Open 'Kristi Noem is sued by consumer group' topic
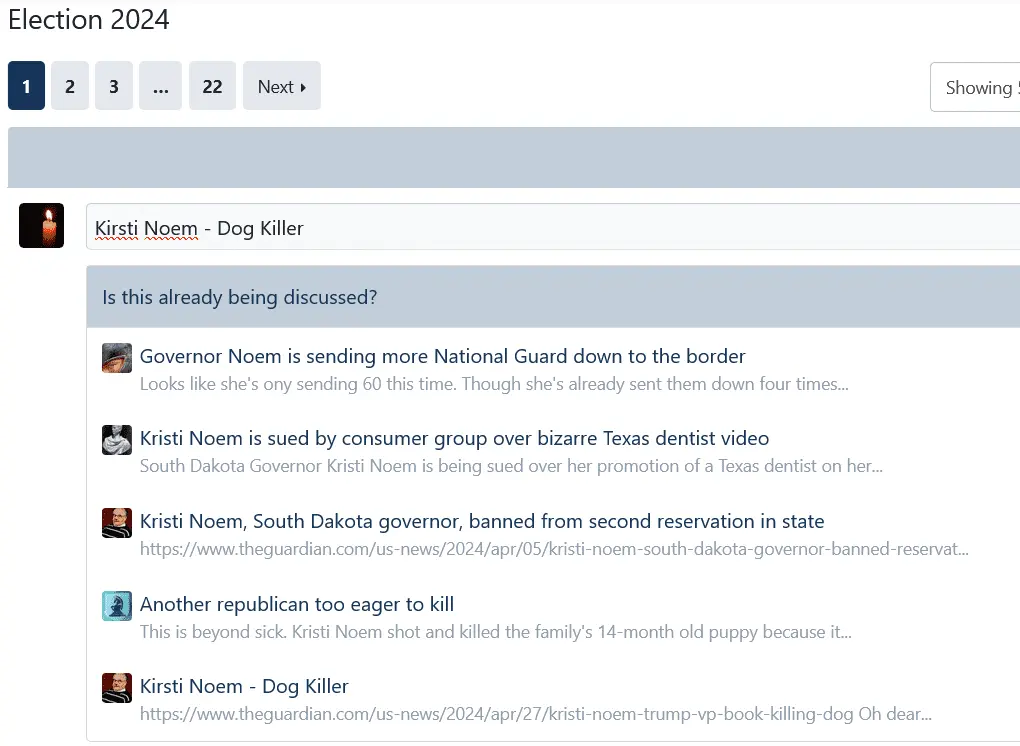Viewport: 1020px width, 746px height. [x=454, y=438]
